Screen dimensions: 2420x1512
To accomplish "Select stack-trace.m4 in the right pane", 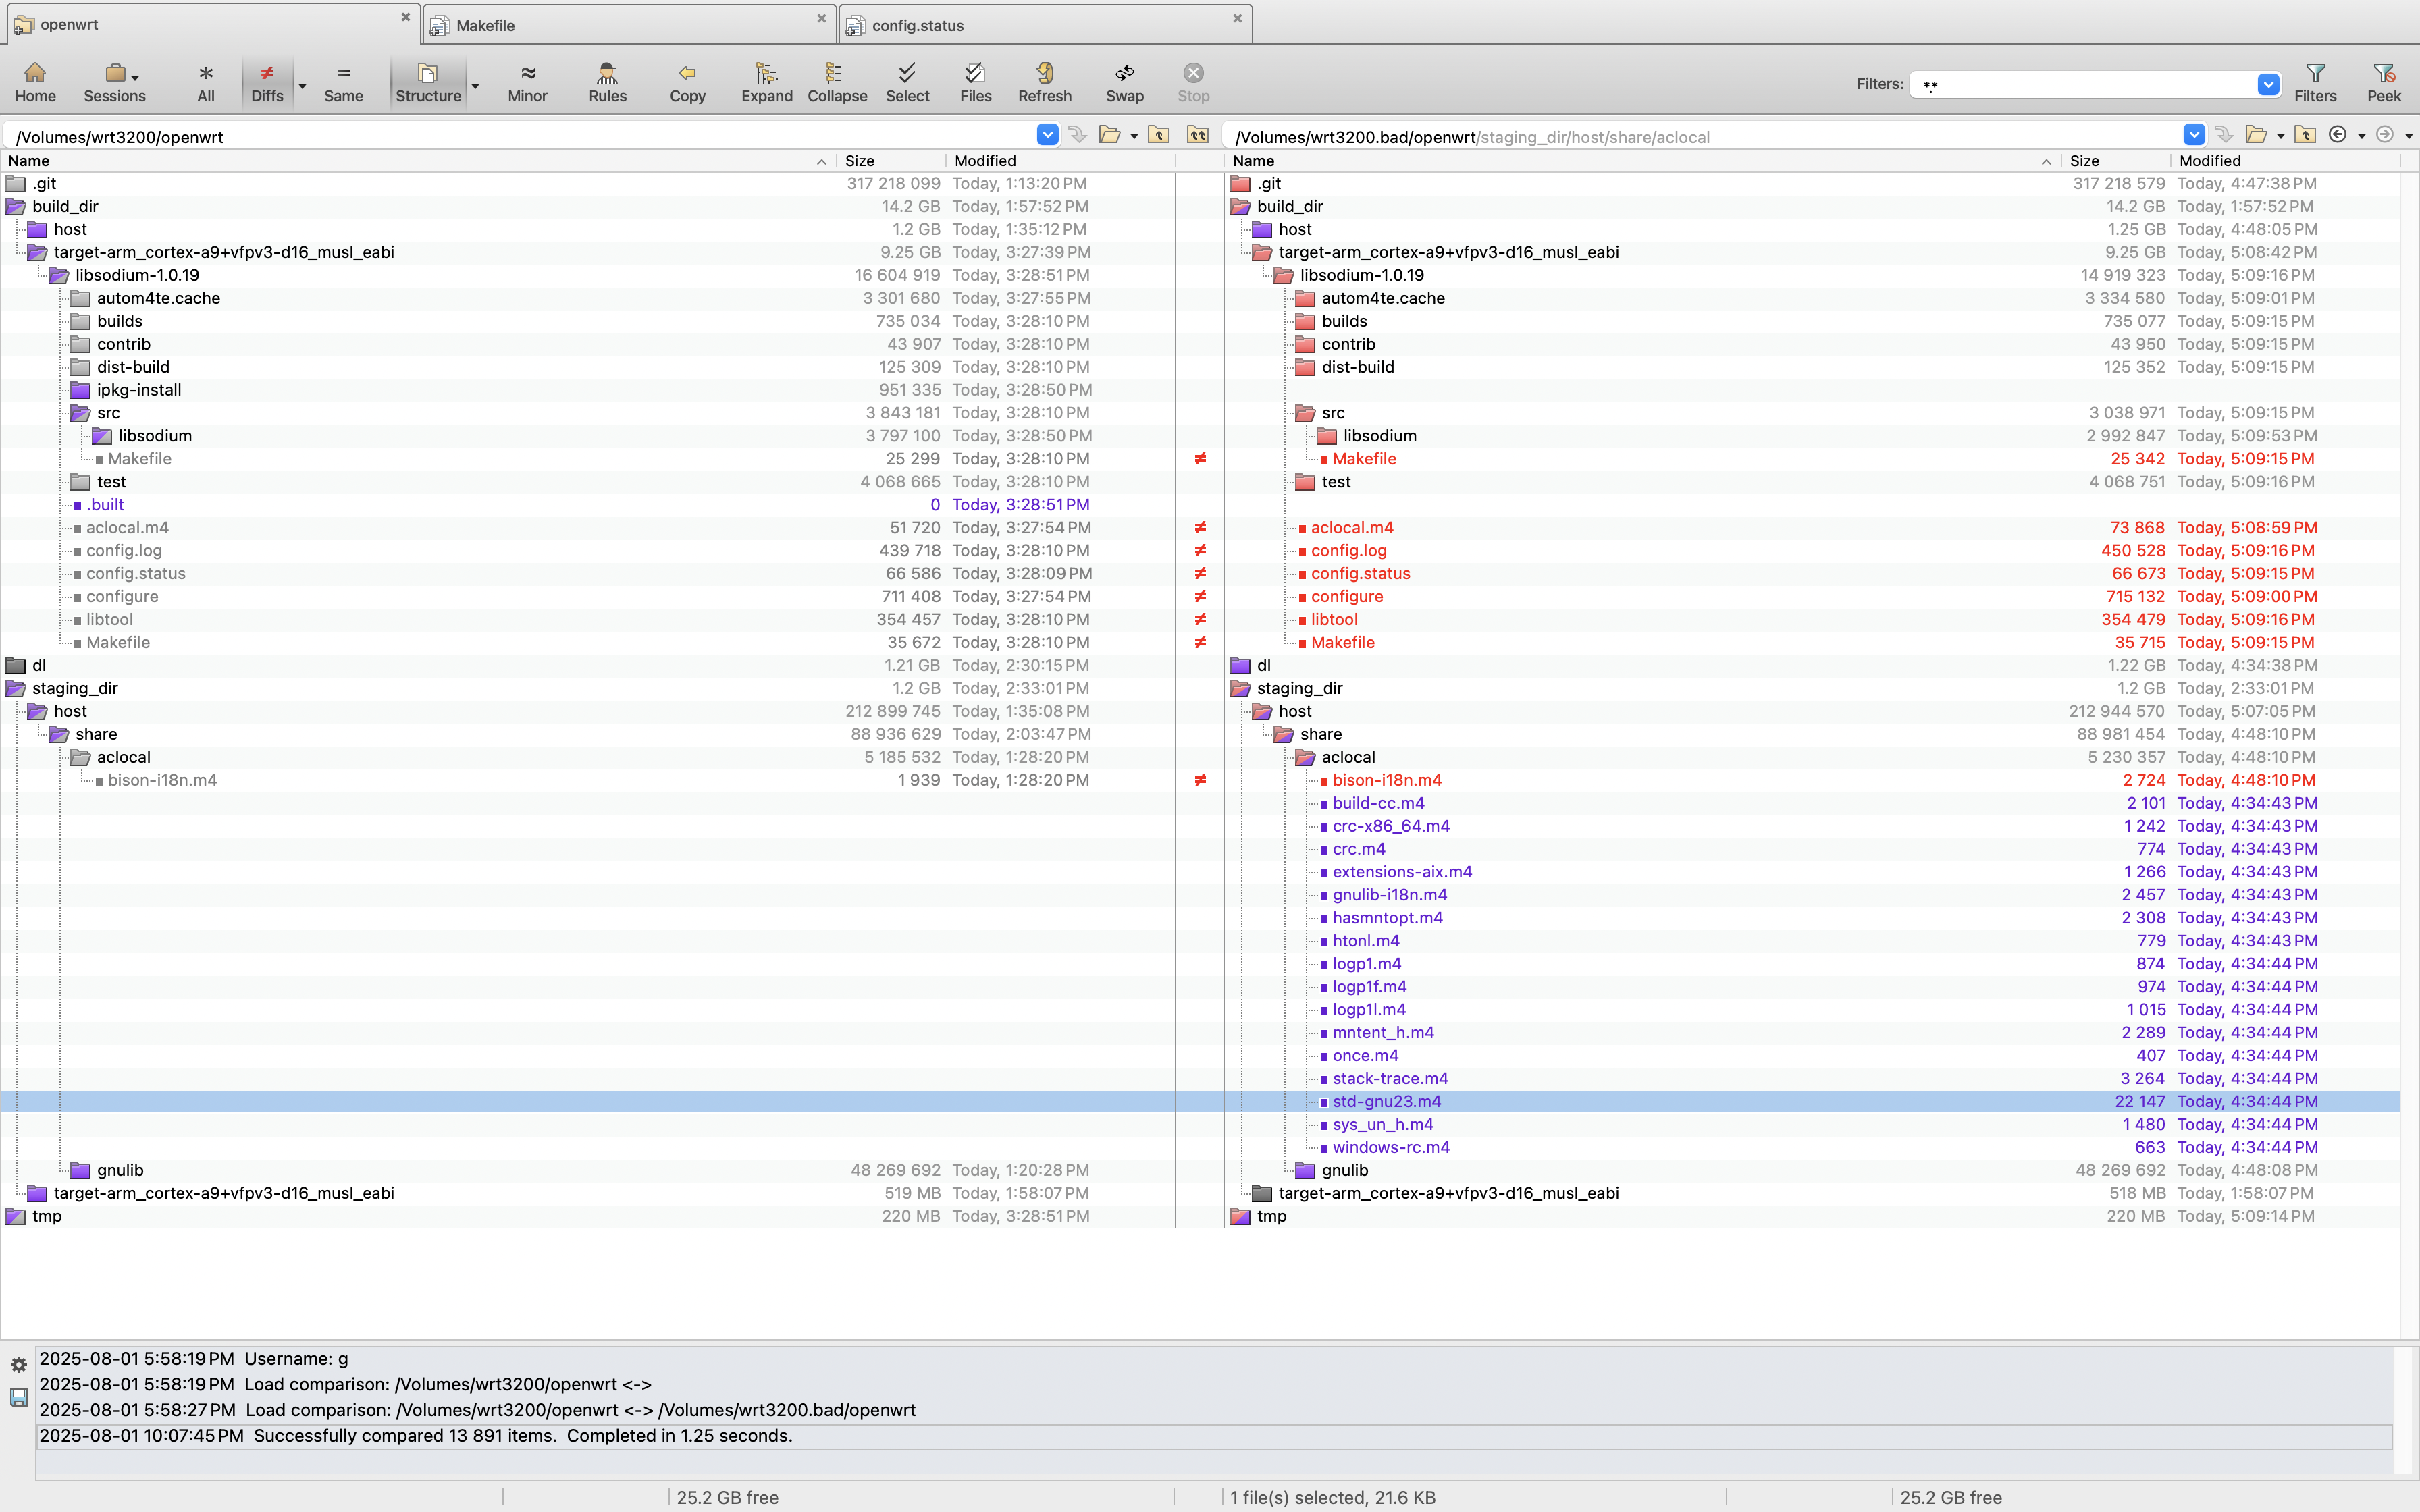I will [1390, 1078].
